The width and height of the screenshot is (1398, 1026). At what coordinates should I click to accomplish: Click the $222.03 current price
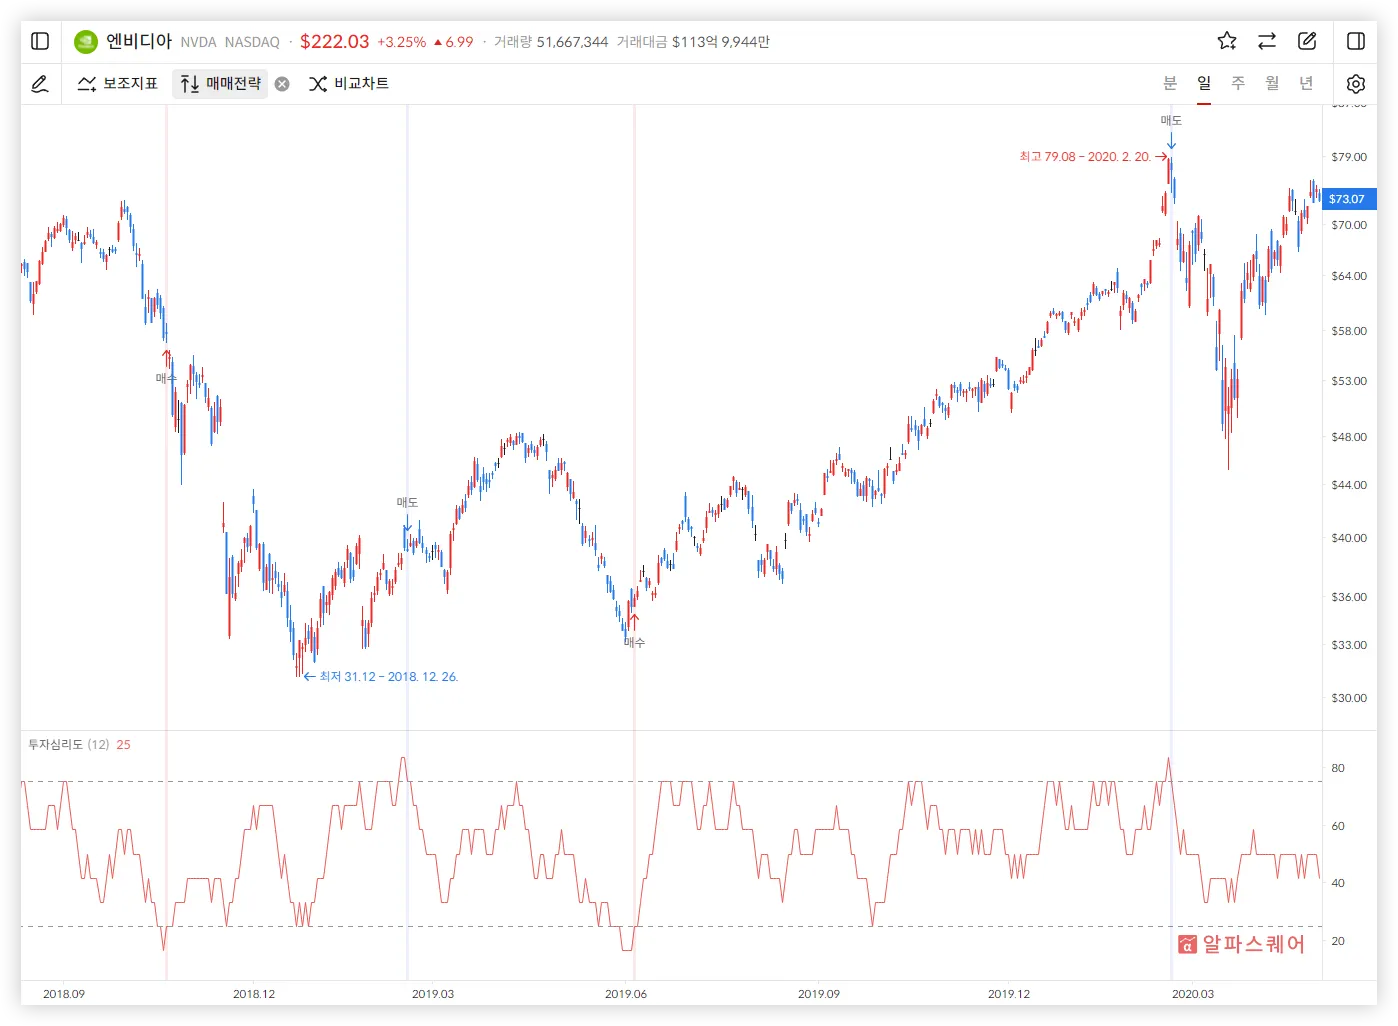334,41
